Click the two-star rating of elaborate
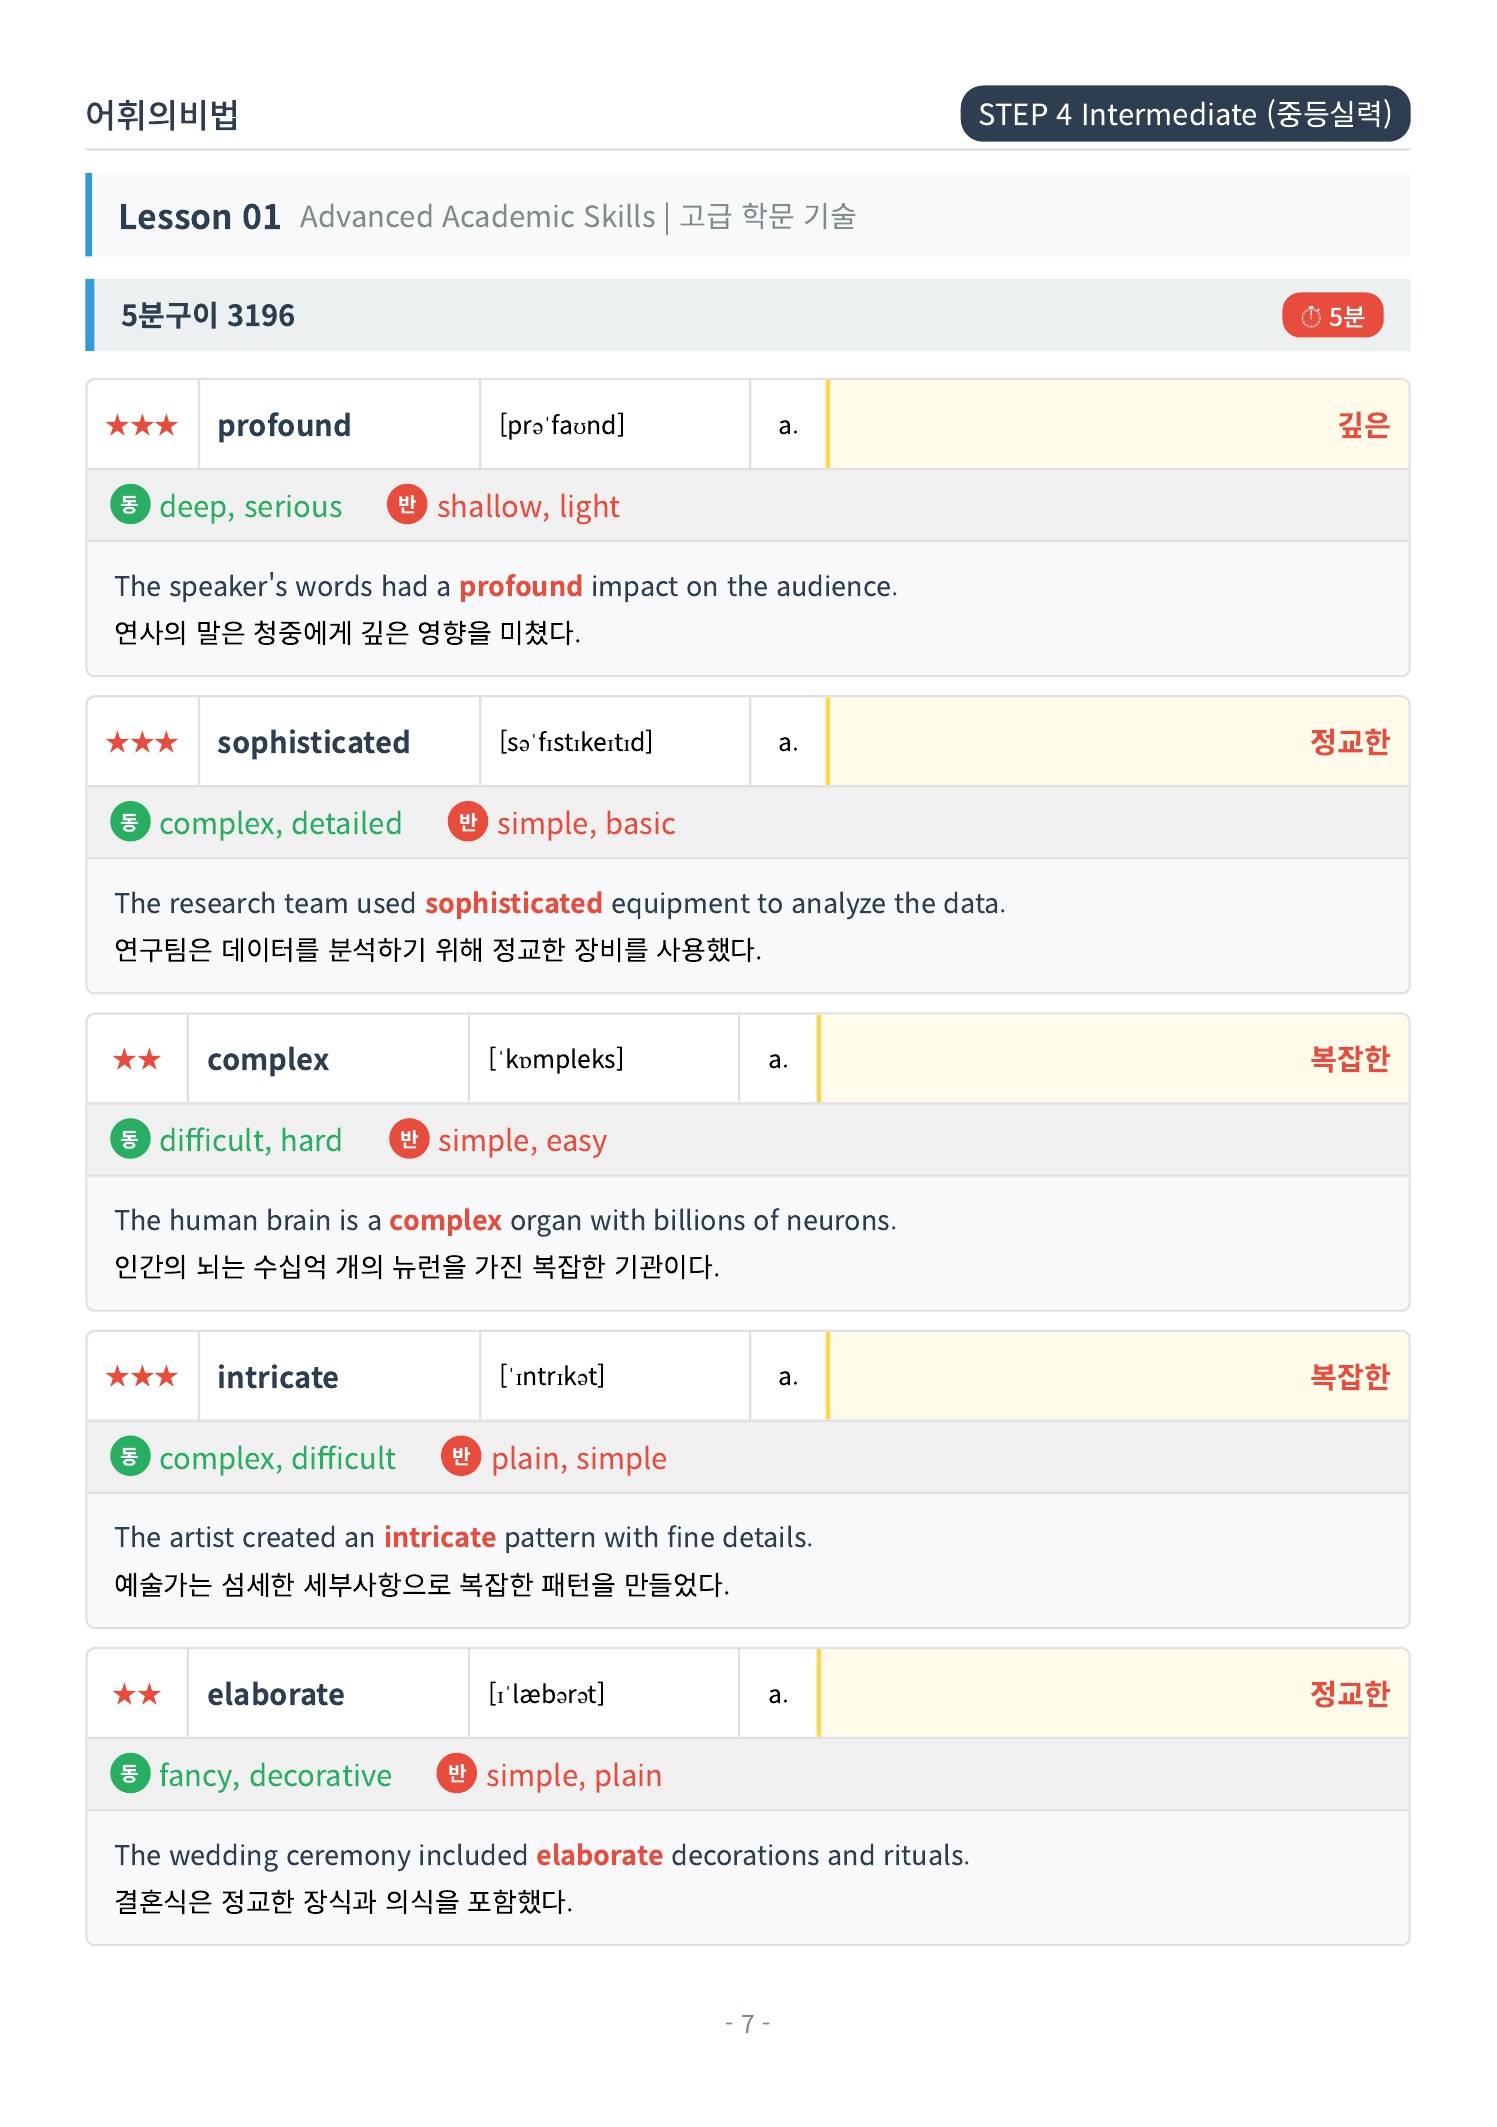Viewport: 1497px width, 2127px height. [137, 1694]
